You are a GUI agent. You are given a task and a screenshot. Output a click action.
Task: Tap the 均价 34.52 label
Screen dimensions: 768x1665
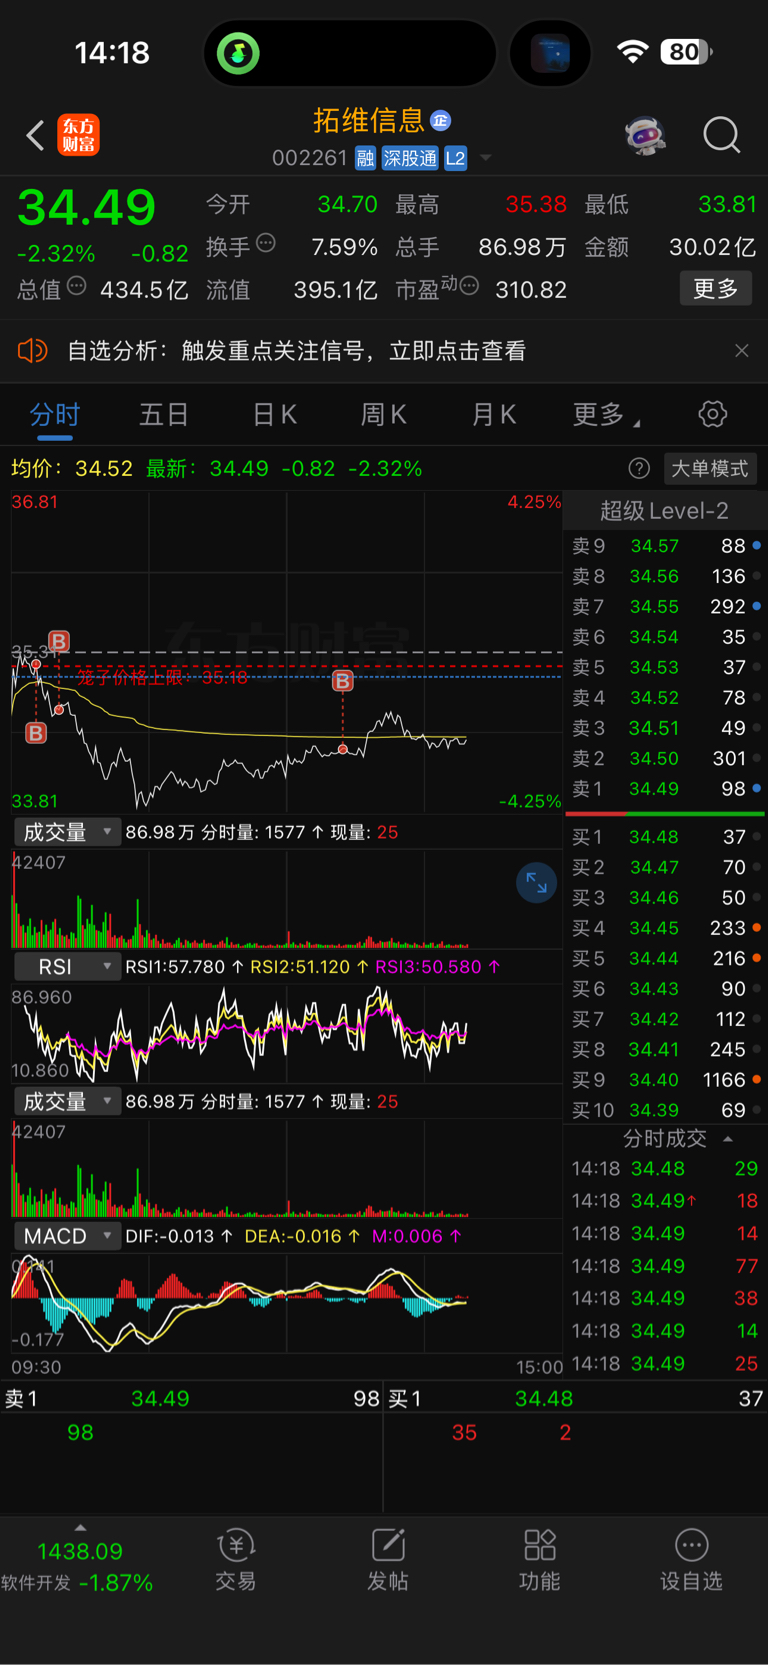click(71, 468)
